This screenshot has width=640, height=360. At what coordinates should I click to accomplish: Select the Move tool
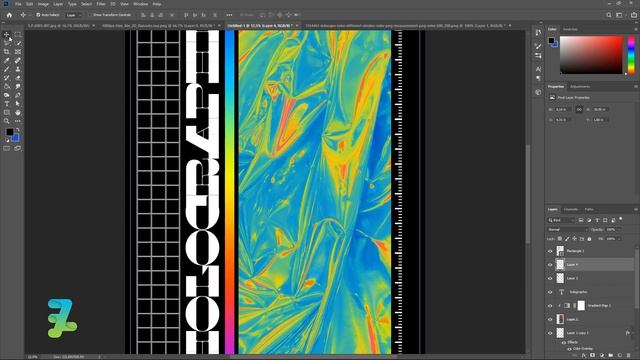7,35
